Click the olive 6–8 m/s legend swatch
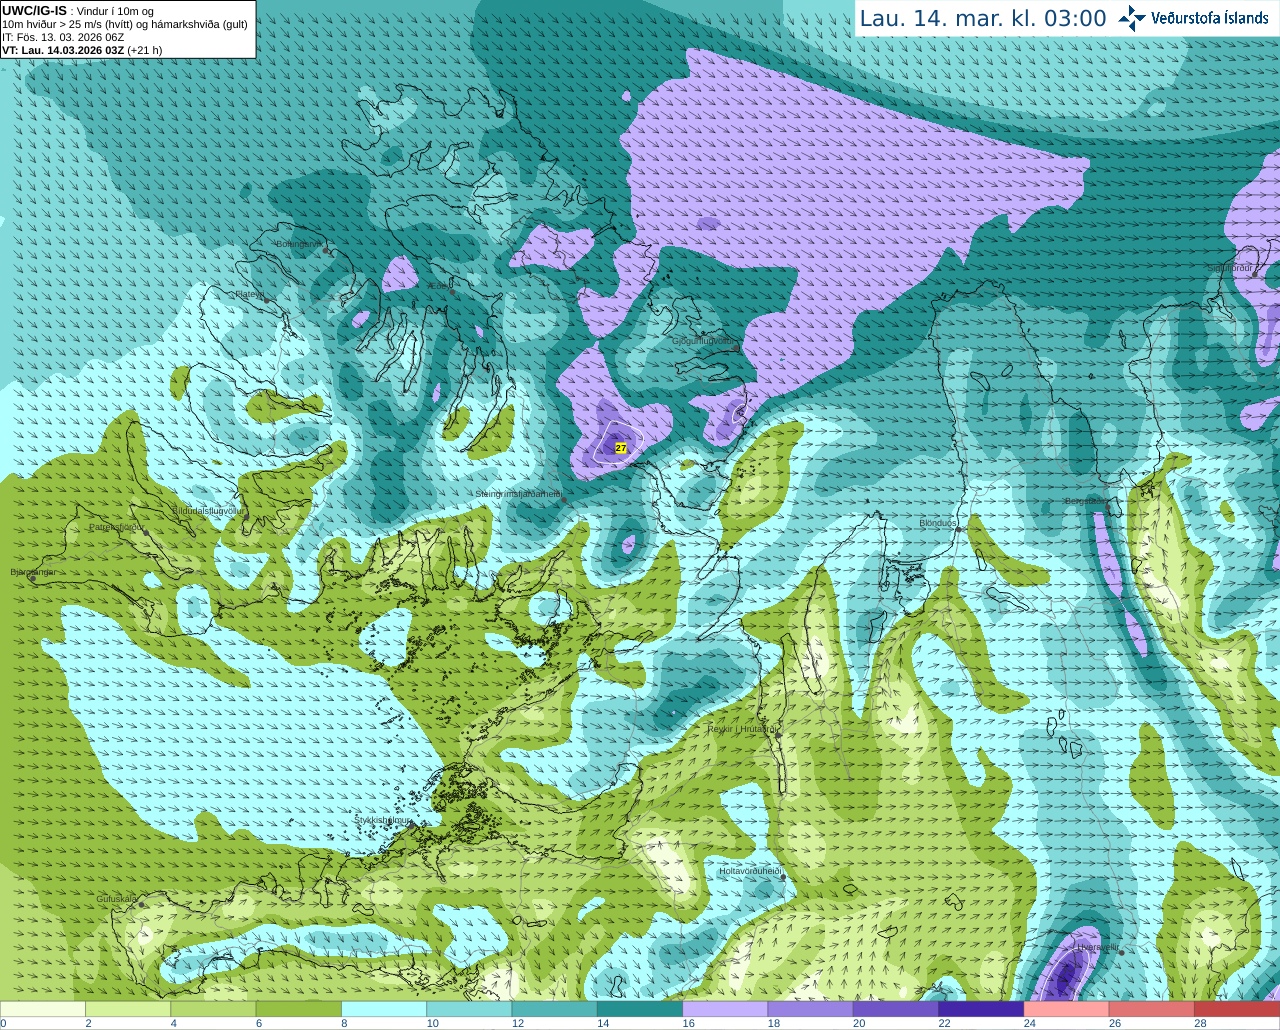The image size is (1280, 1030). click(x=298, y=1008)
